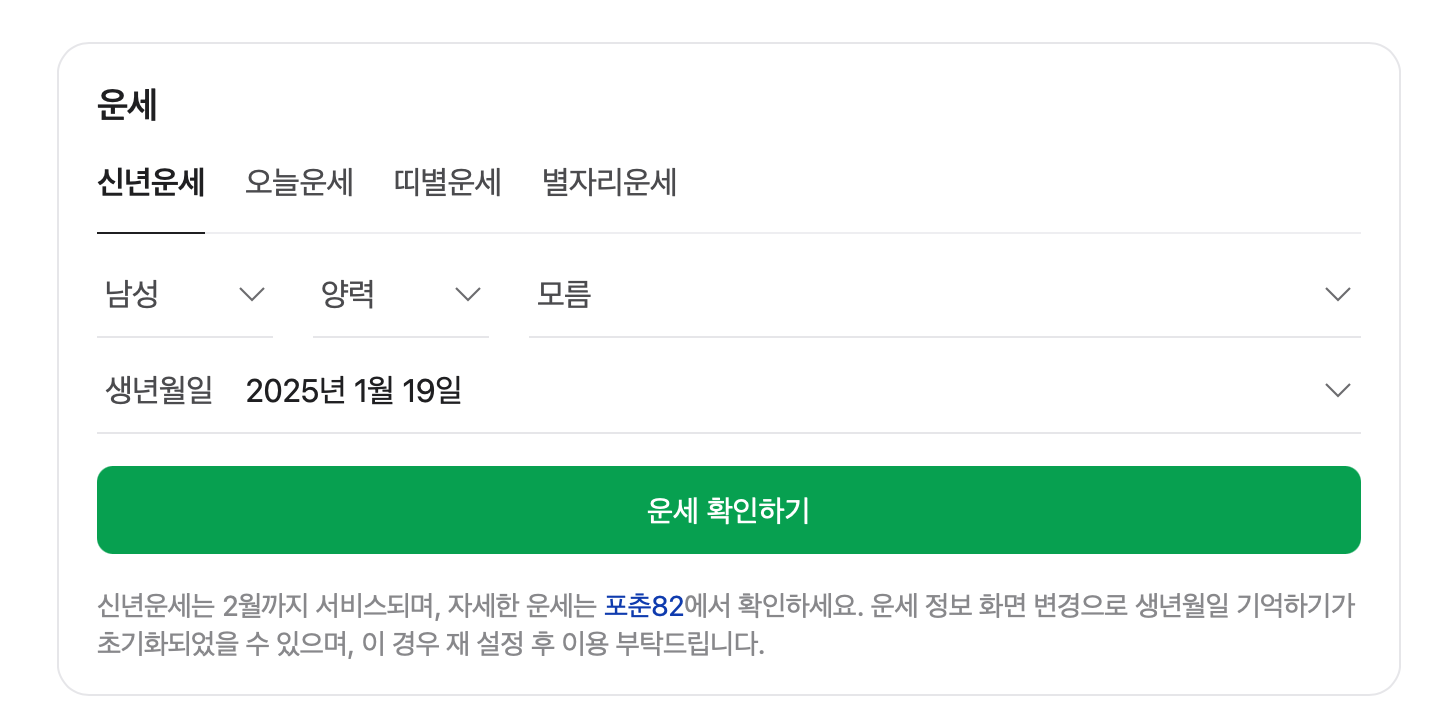Viewport: 1446px width, 726px height.
Task: Switch to the 오늘운세 tab
Action: click(x=299, y=183)
